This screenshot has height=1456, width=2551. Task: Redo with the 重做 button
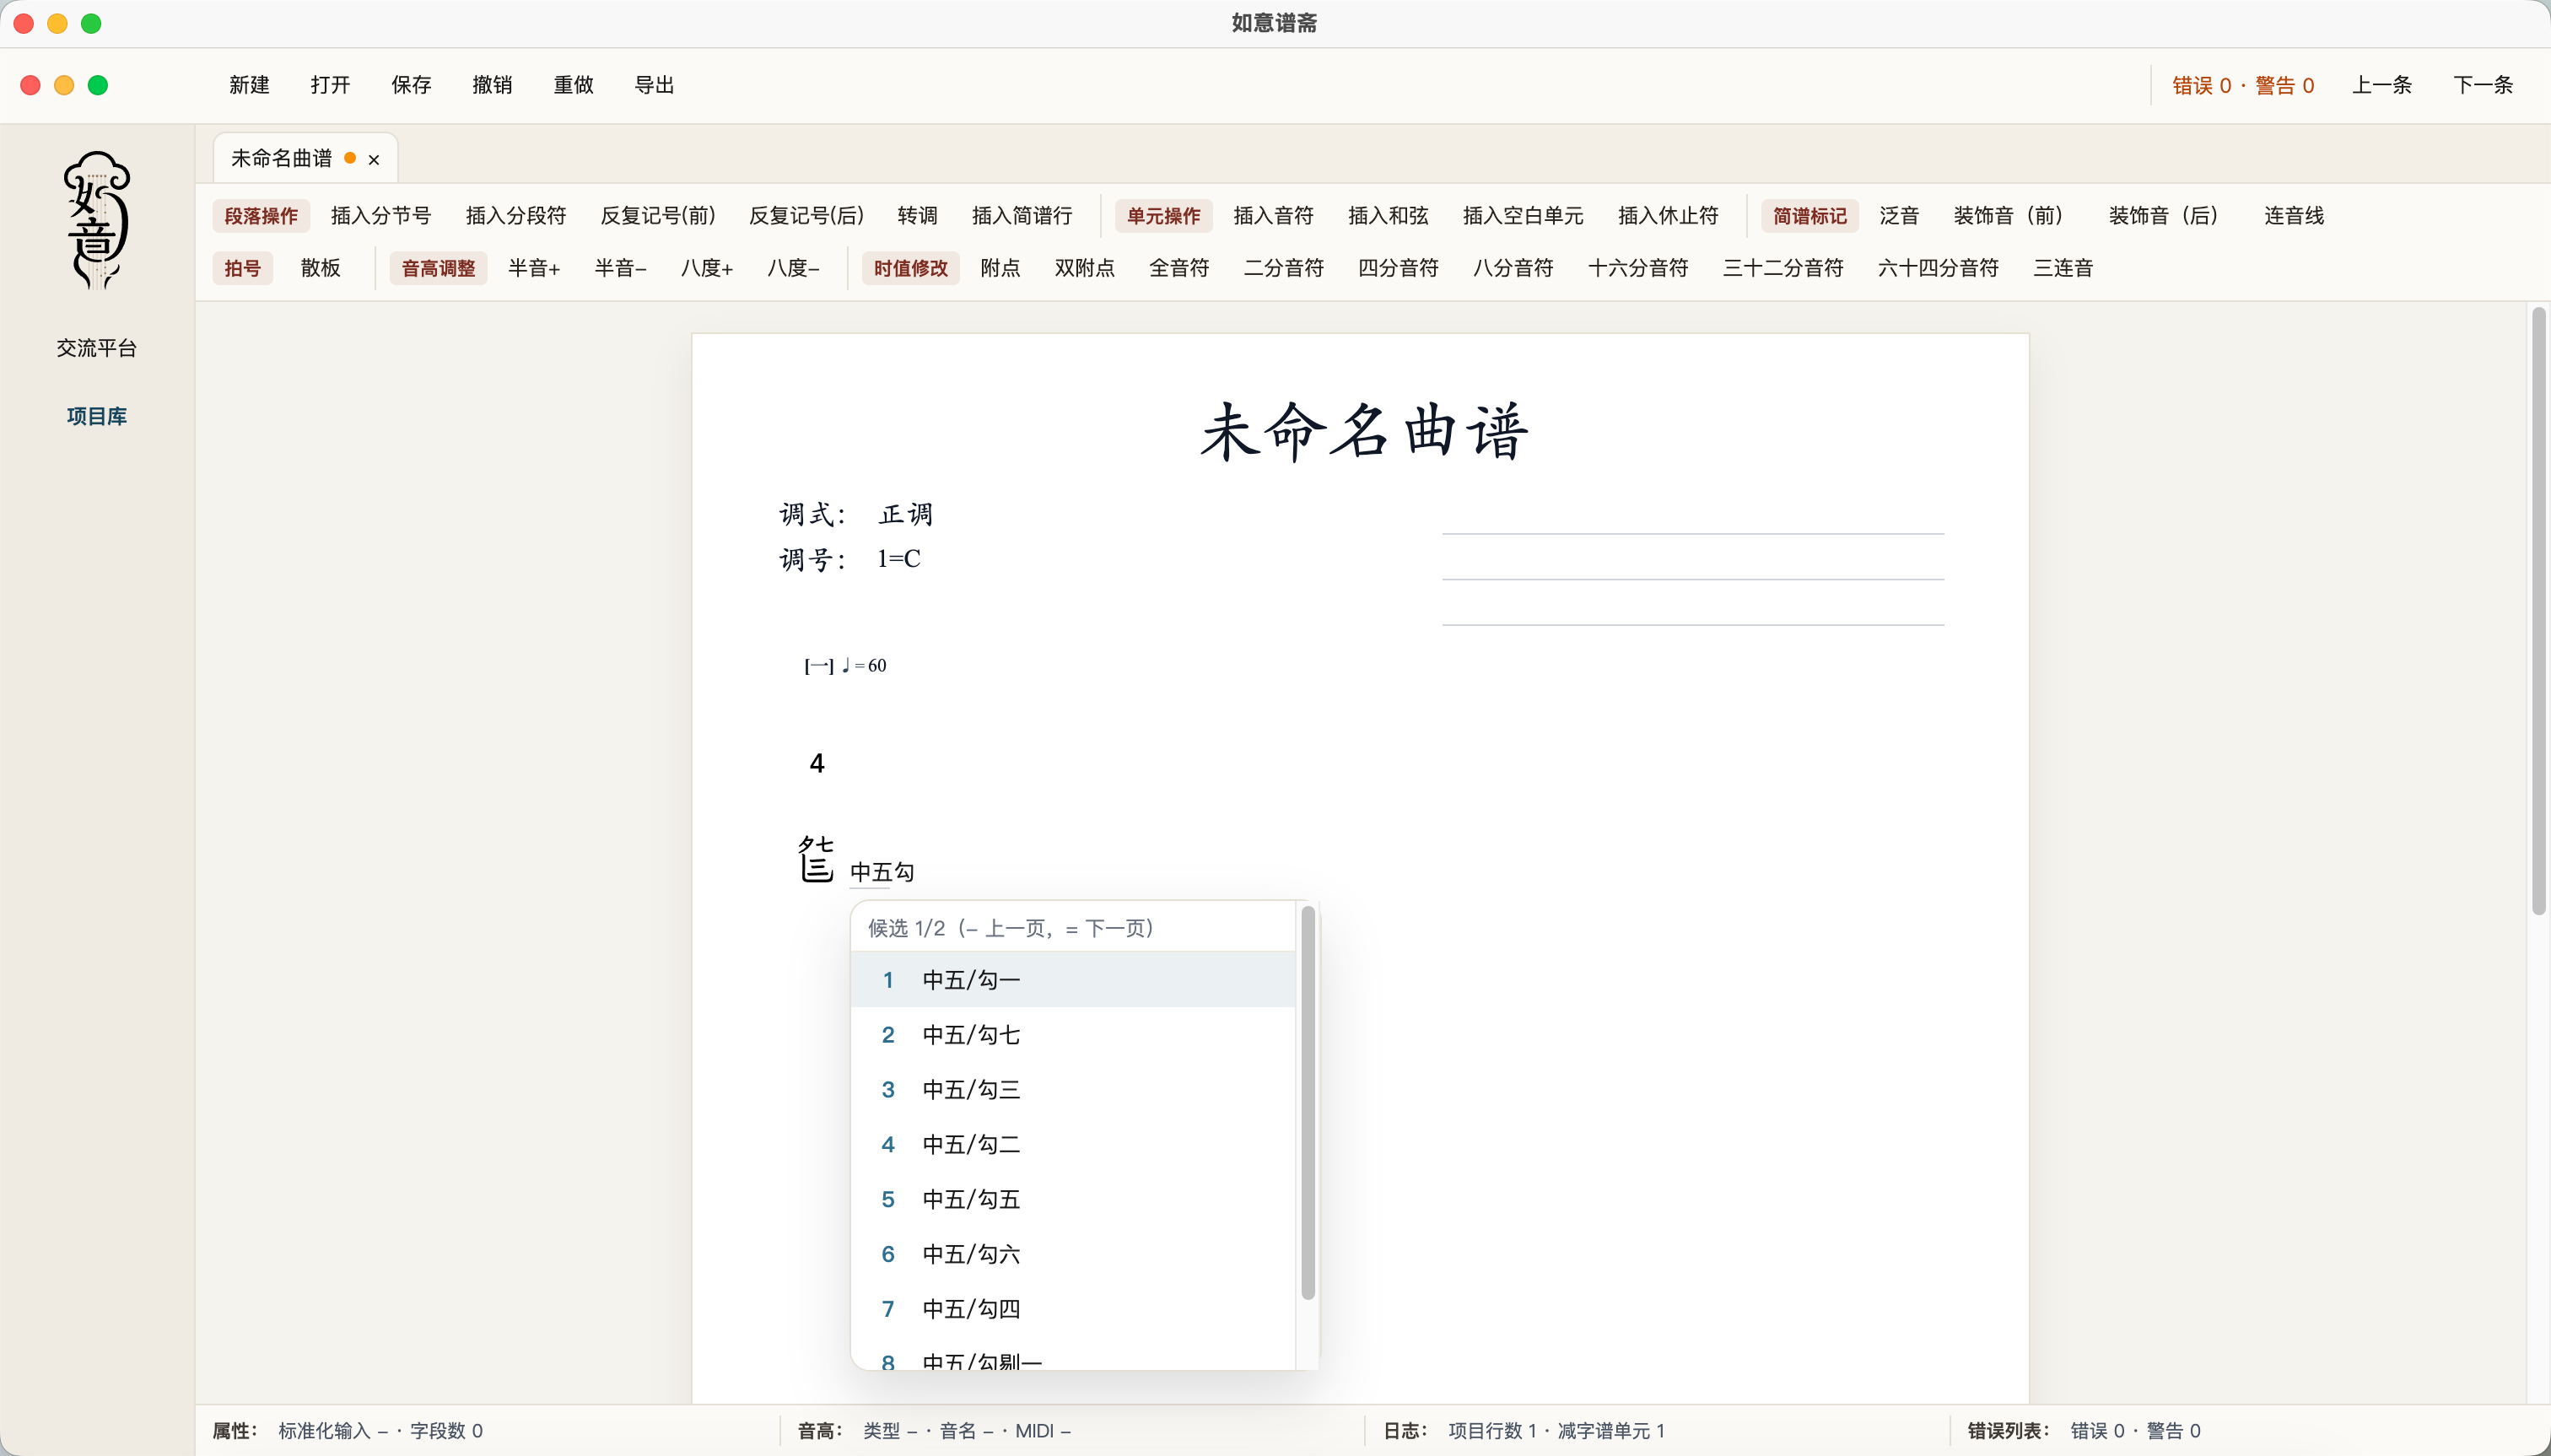573,85
